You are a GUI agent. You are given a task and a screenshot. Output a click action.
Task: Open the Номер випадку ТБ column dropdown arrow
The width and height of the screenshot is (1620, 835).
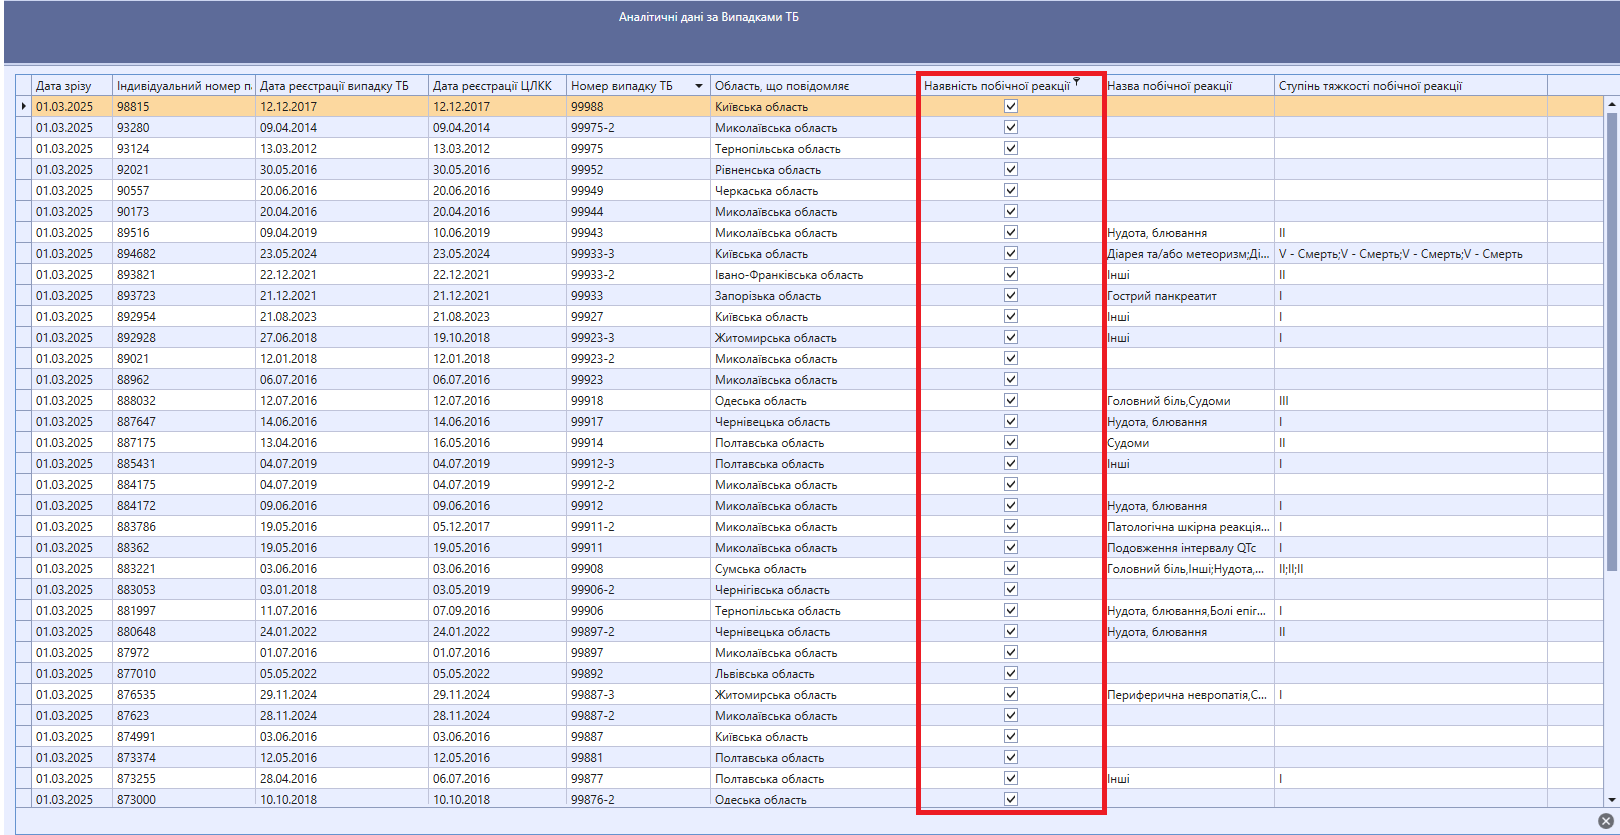698,86
